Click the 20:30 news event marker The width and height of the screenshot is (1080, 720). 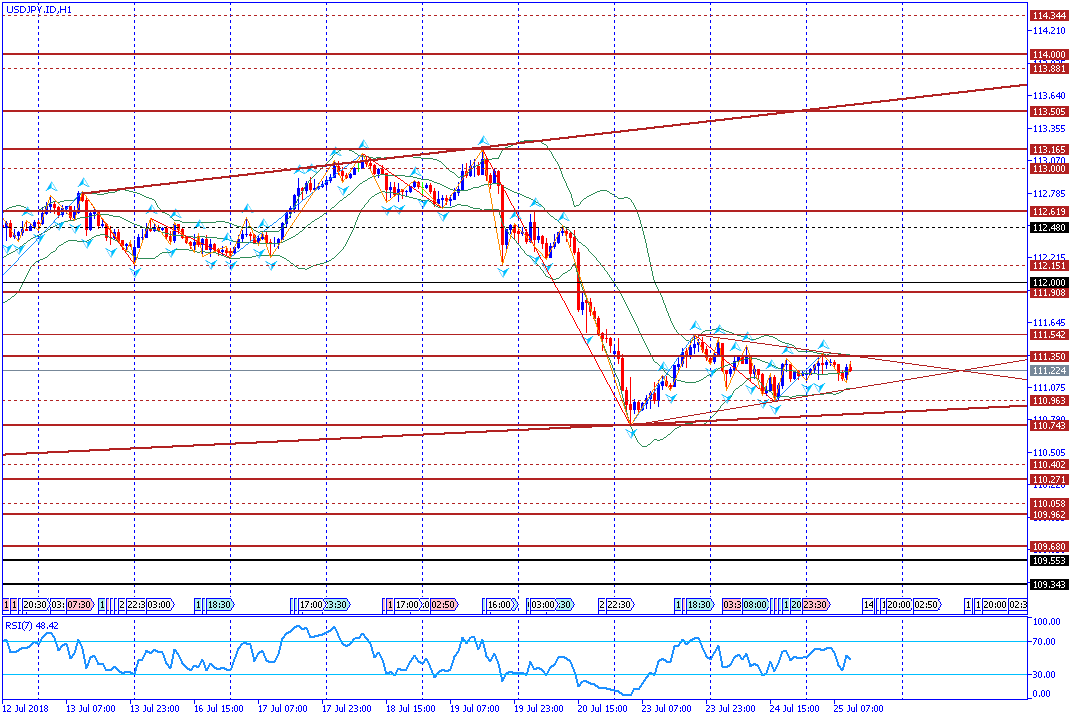point(35,604)
